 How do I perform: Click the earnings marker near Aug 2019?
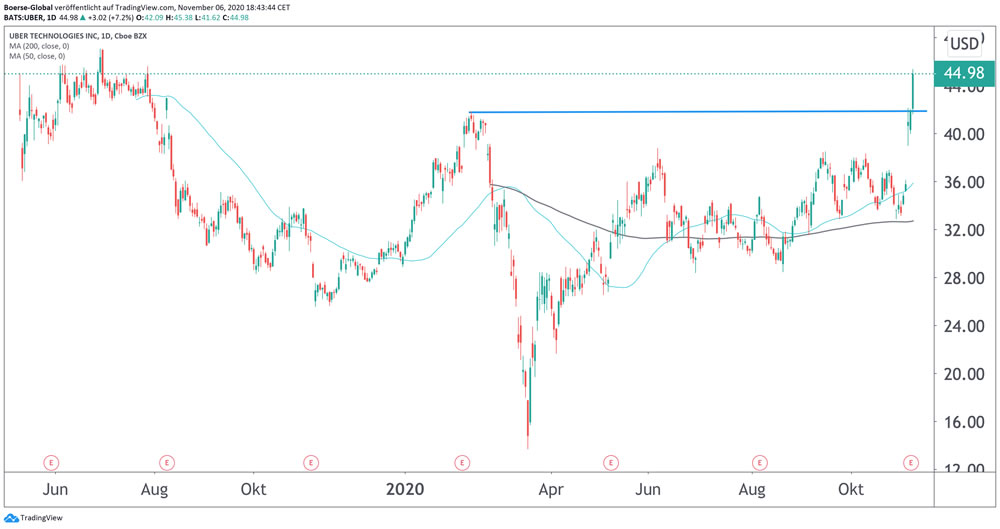166,462
